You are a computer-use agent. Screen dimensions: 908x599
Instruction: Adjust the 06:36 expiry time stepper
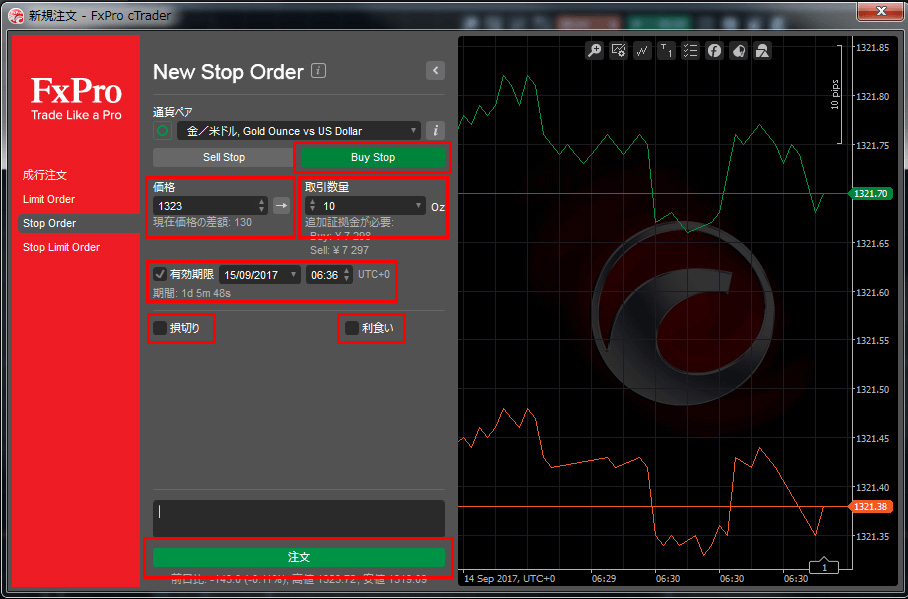coord(347,275)
